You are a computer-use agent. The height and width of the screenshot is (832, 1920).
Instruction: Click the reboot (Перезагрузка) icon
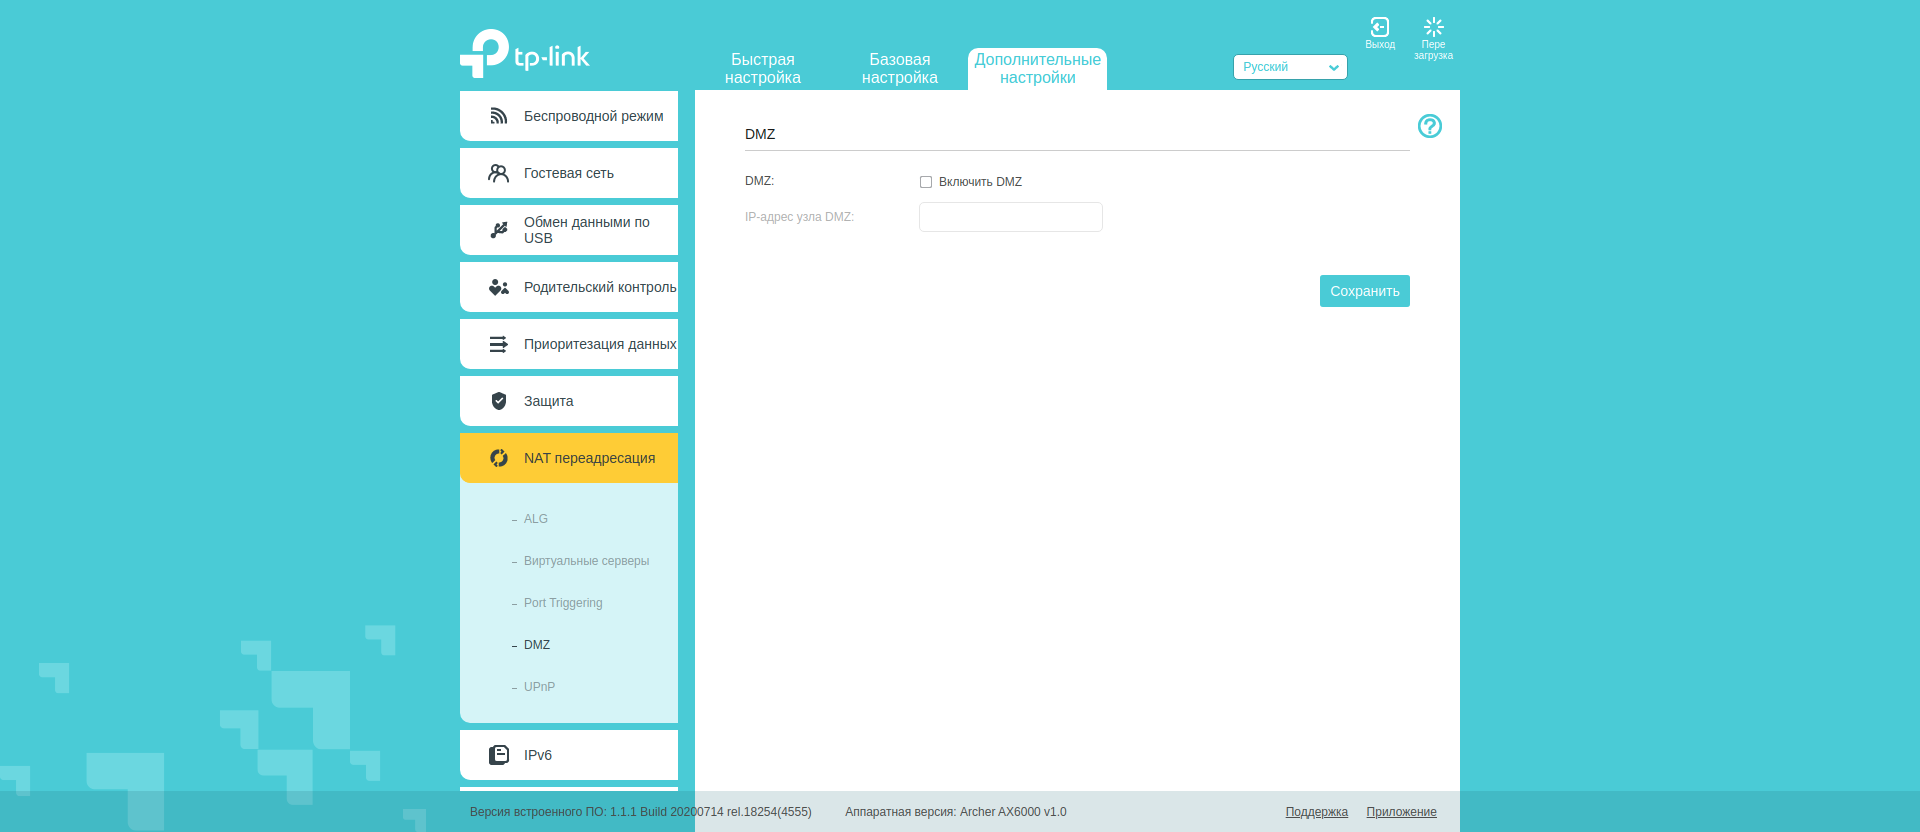click(1433, 28)
